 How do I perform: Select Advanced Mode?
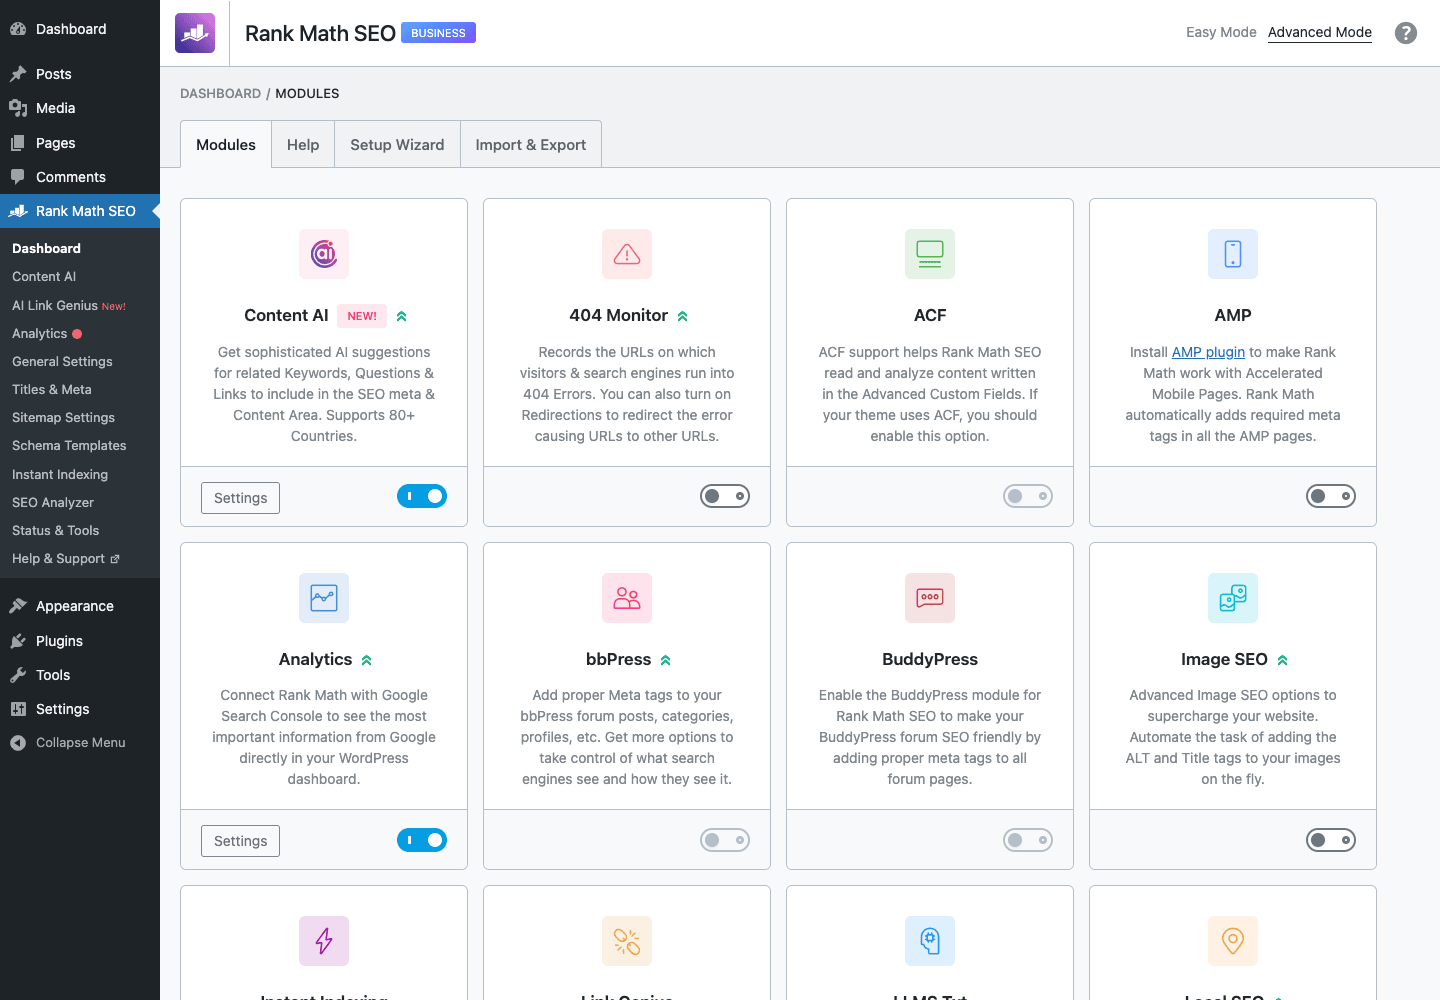1320,32
